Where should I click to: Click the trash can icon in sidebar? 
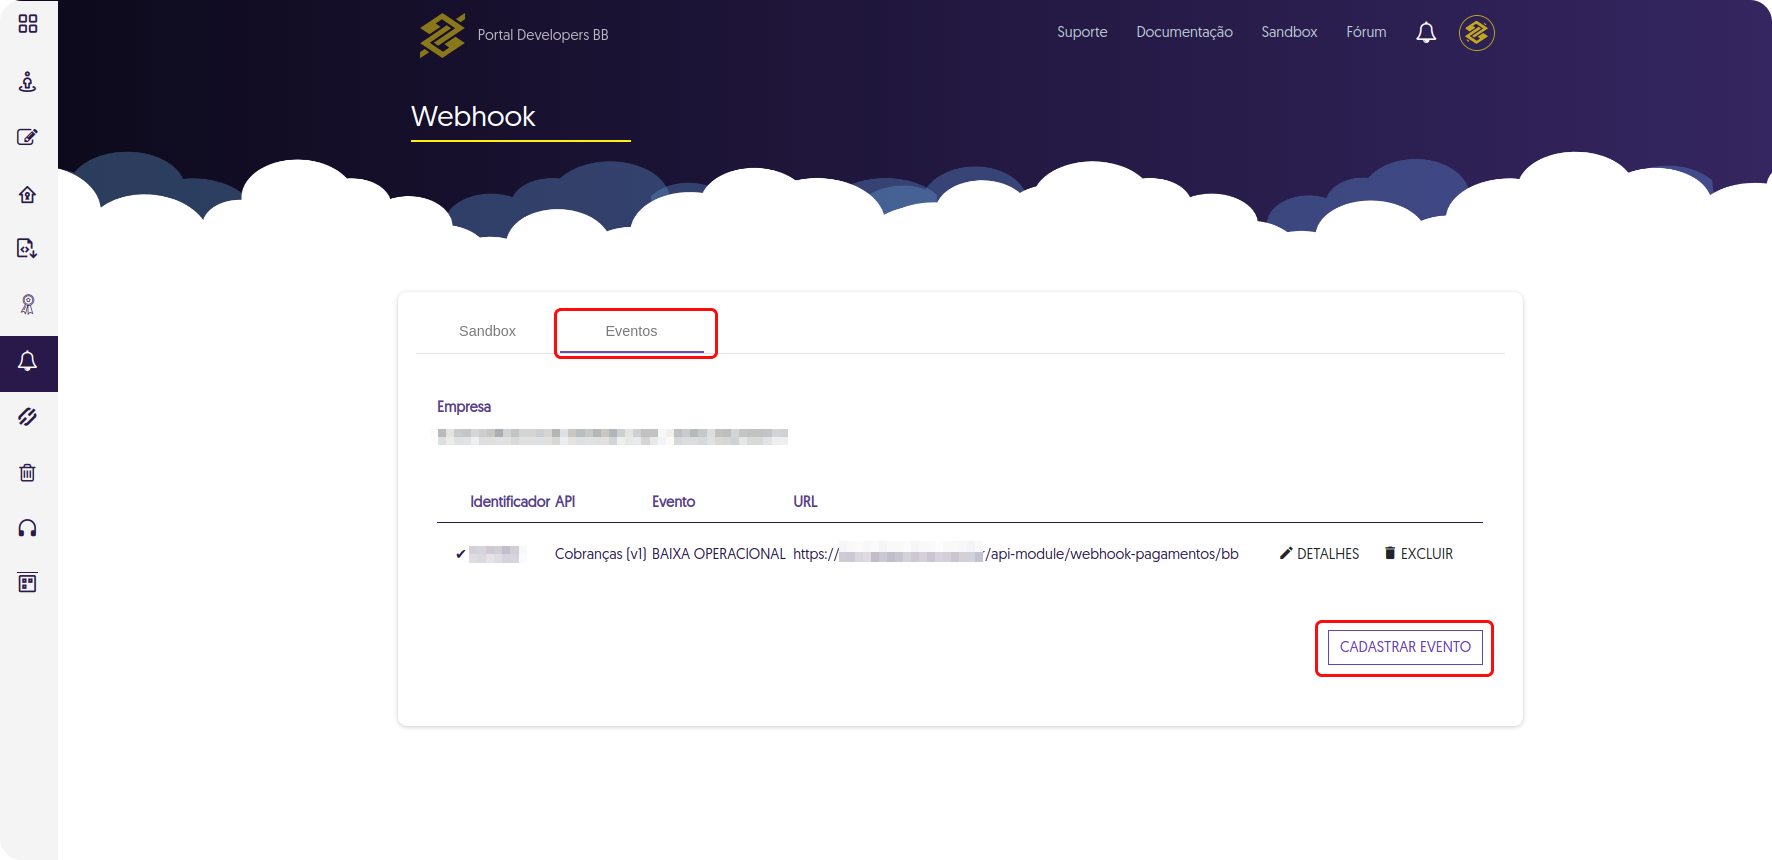[28, 472]
